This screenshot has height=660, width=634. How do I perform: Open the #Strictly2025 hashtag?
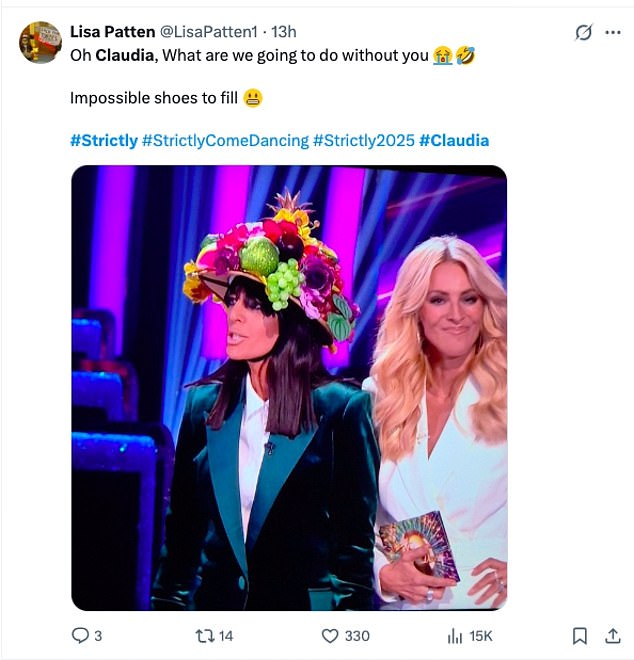click(x=363, y=140)
